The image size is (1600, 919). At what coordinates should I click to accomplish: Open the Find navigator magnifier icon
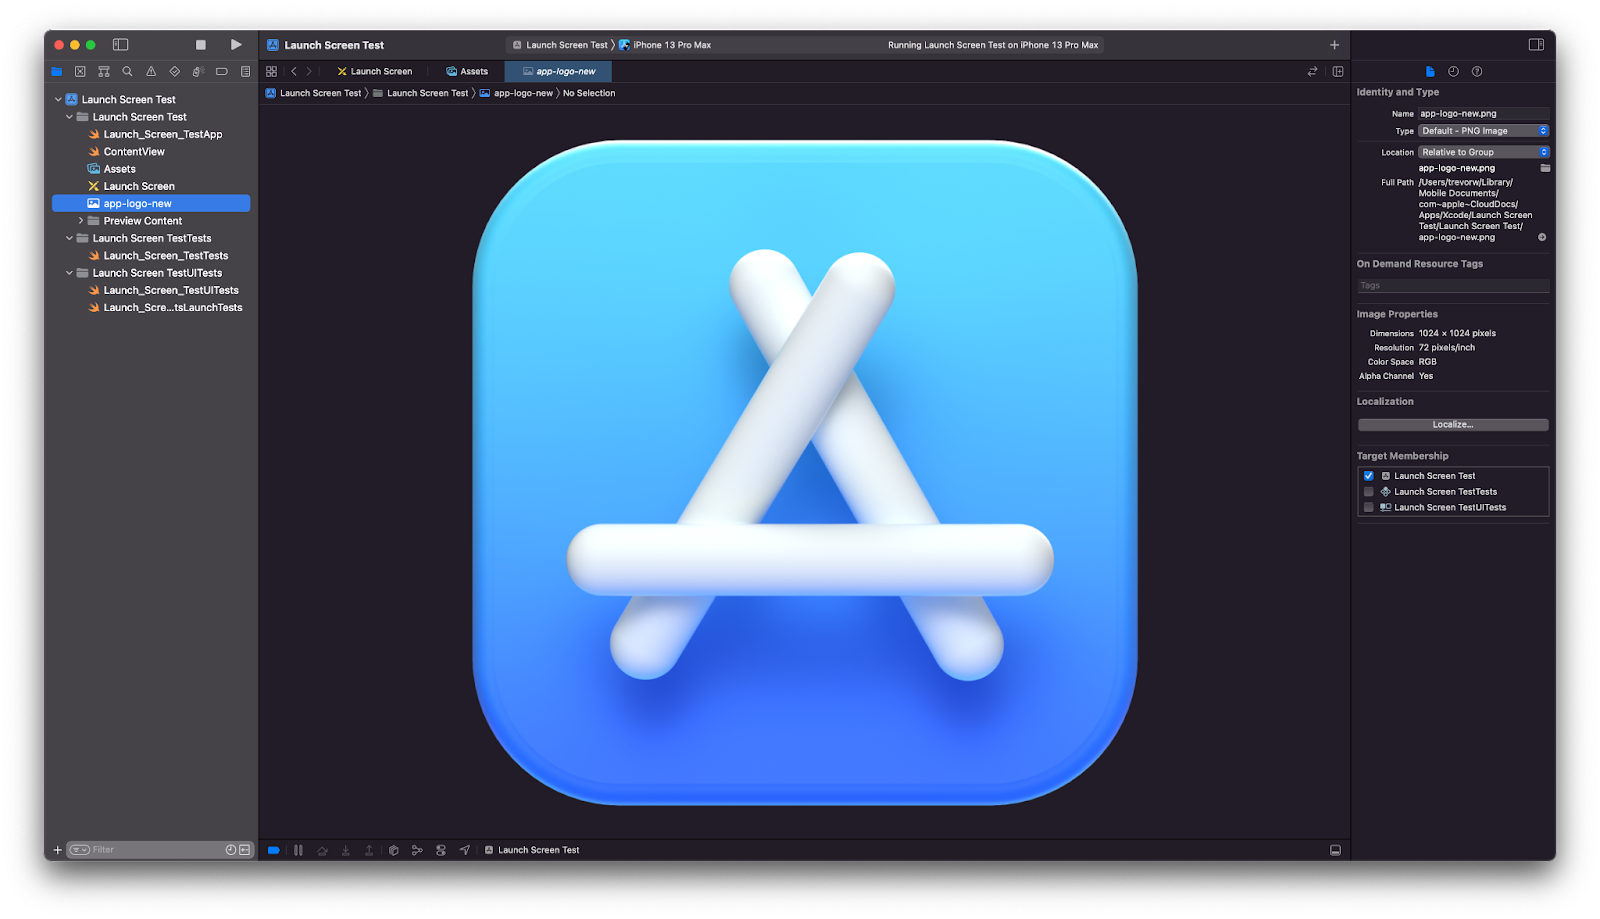[127, 72]
